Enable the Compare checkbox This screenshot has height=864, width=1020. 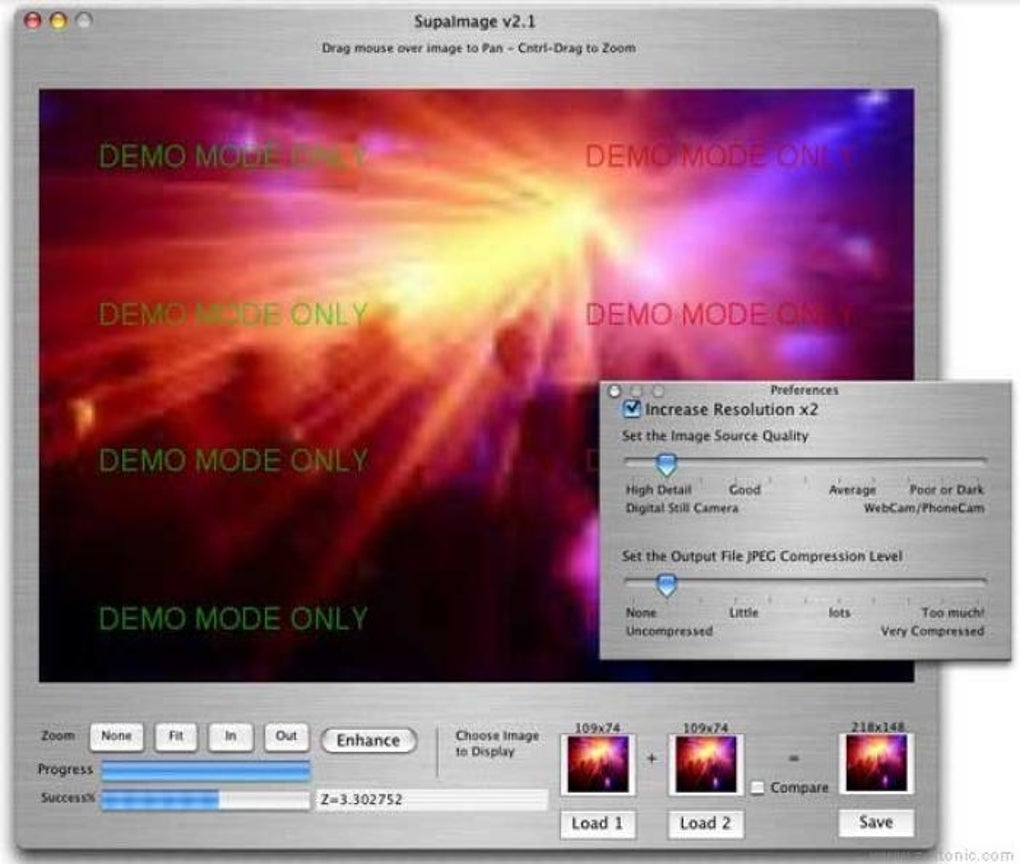[x=758, y=788]
